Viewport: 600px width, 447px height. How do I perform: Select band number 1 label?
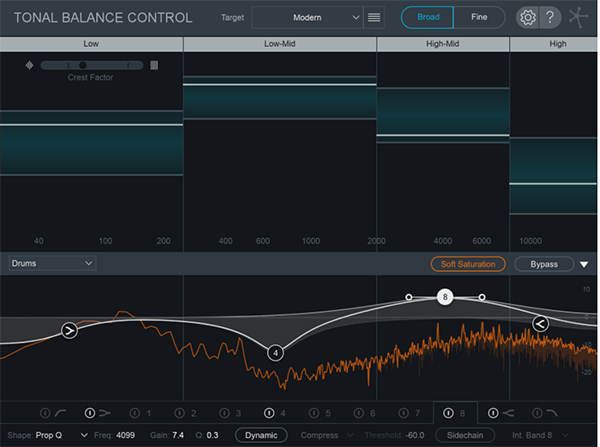click(x=149, y=413)
